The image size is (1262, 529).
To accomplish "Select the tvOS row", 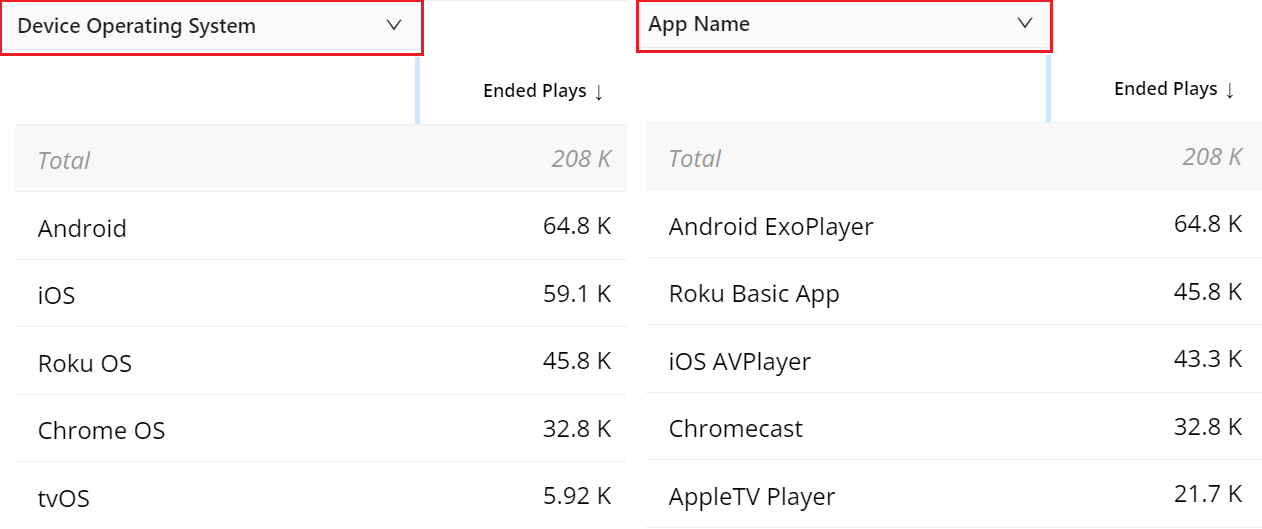I will [321, 496].
